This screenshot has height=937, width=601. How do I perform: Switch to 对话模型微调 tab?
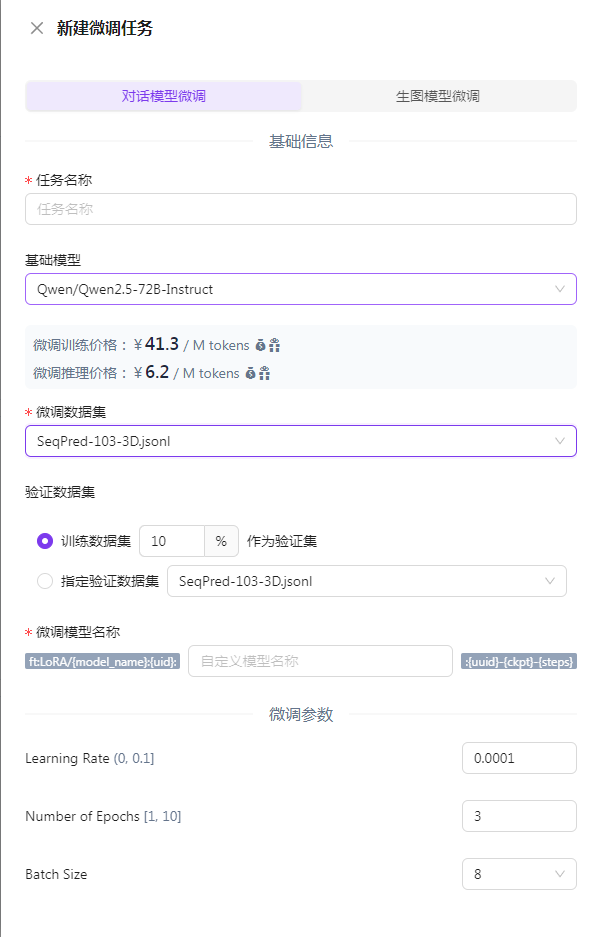[164, 96]
